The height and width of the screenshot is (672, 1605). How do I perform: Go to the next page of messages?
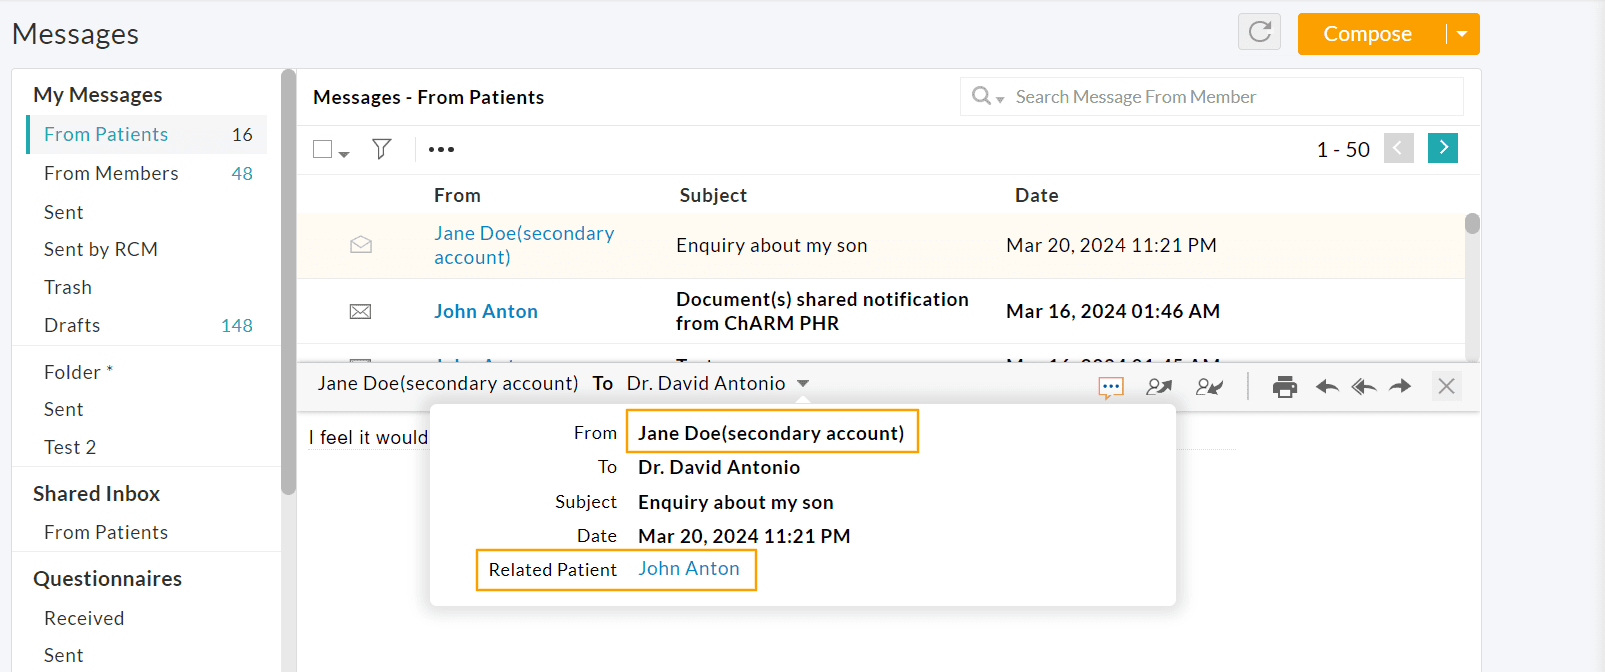click(x=1442, y=147)
